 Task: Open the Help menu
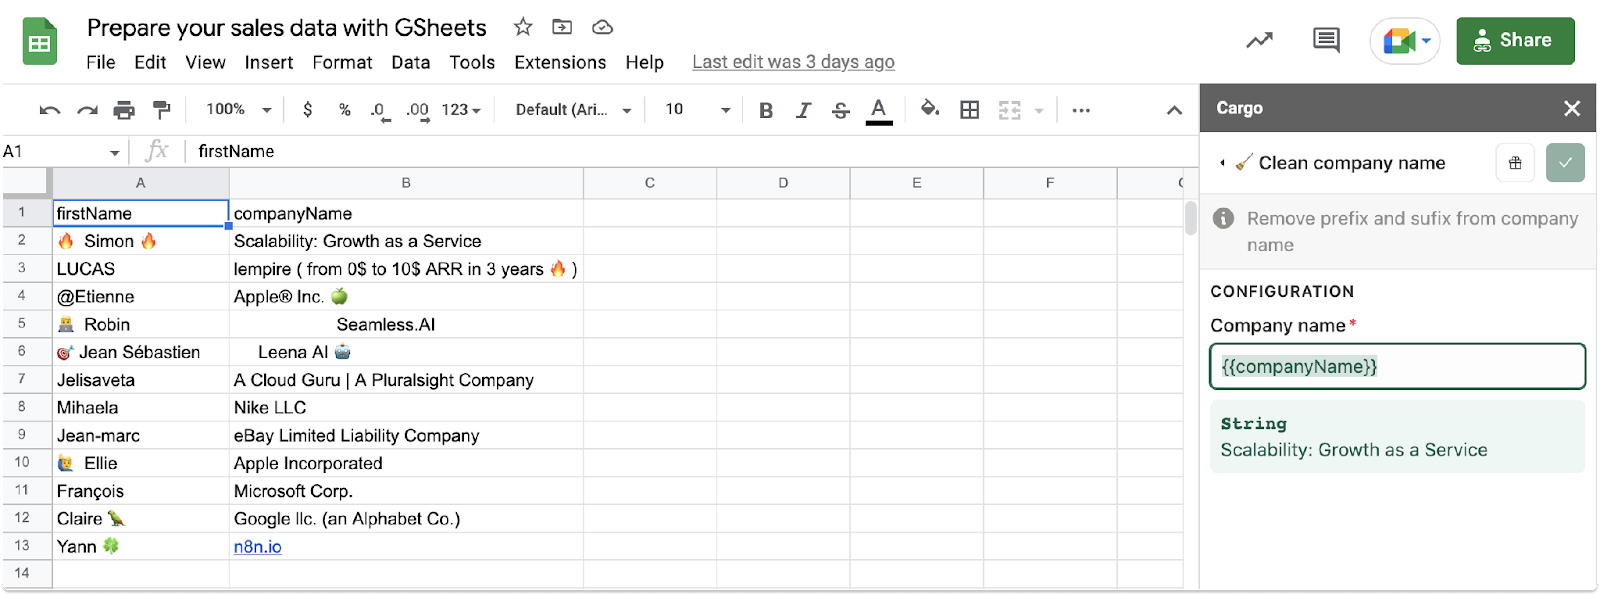(x=645, y=62)
